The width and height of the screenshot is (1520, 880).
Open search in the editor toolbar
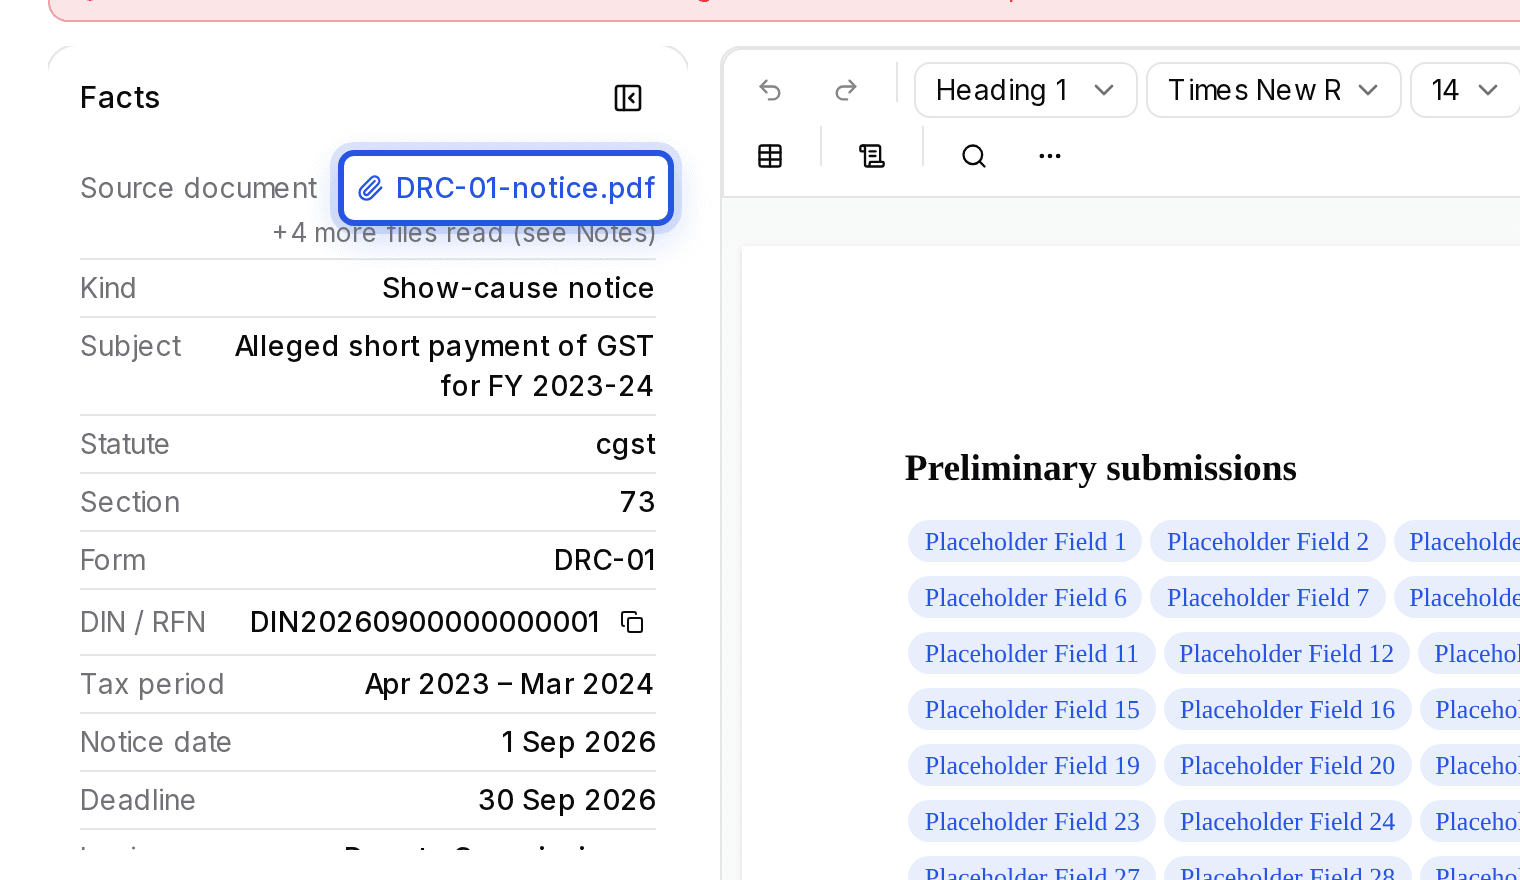click(974, 156)
